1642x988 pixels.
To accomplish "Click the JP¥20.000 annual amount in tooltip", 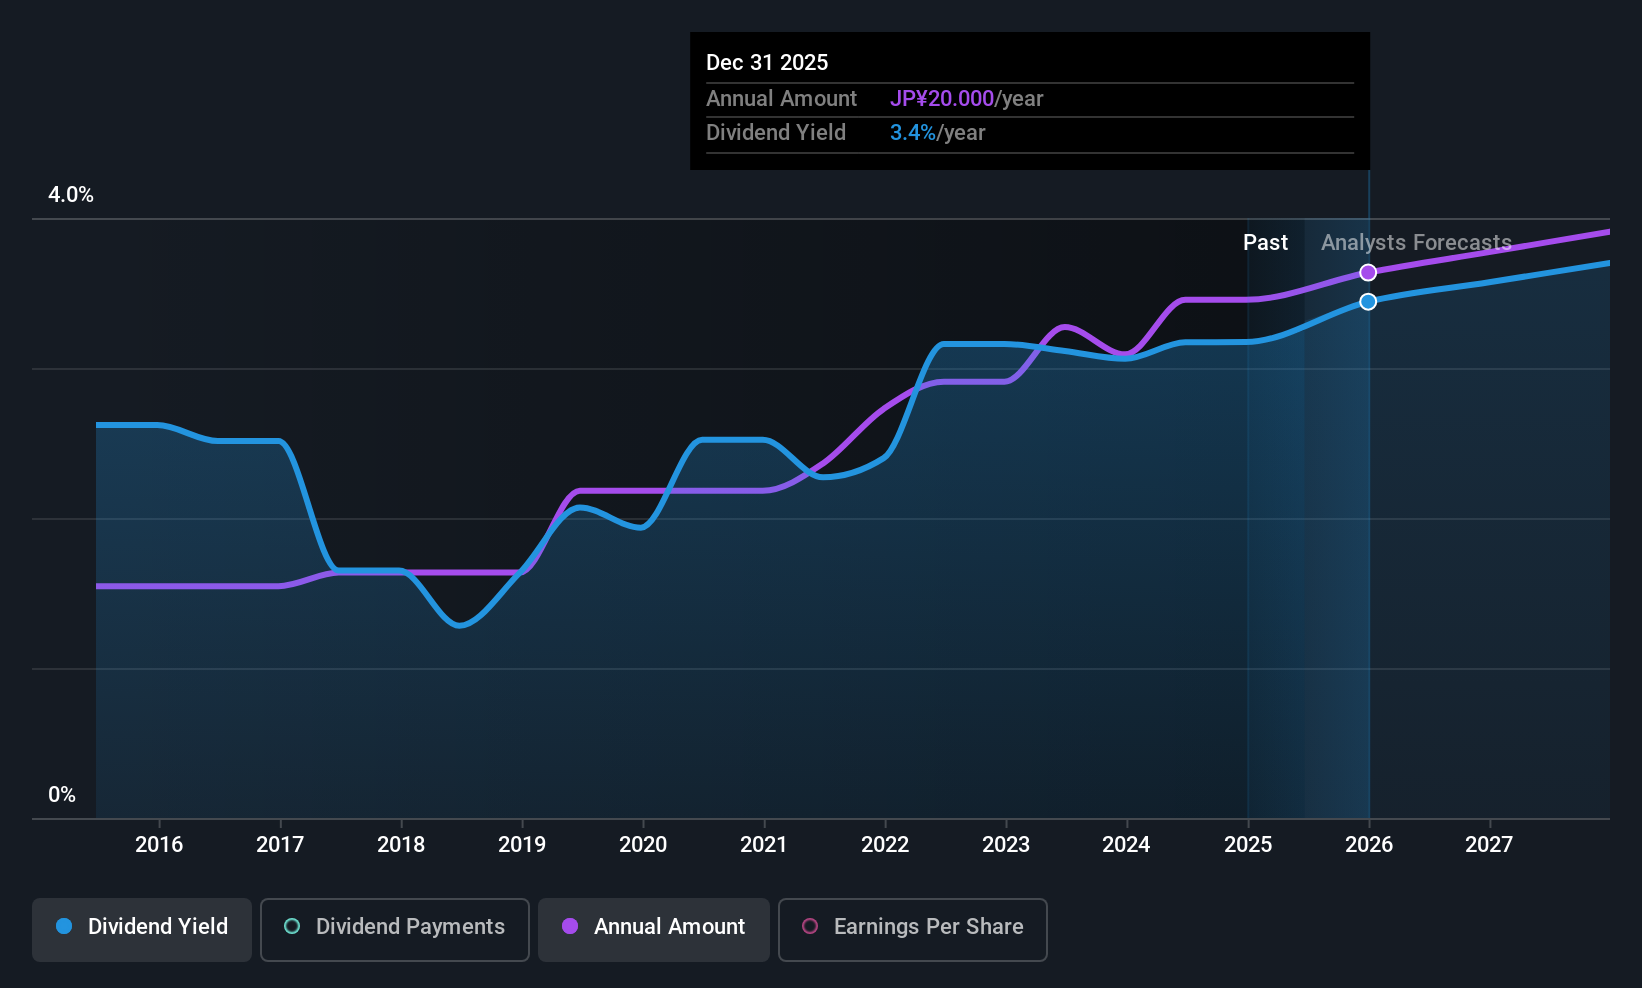I will coord(942,98).
